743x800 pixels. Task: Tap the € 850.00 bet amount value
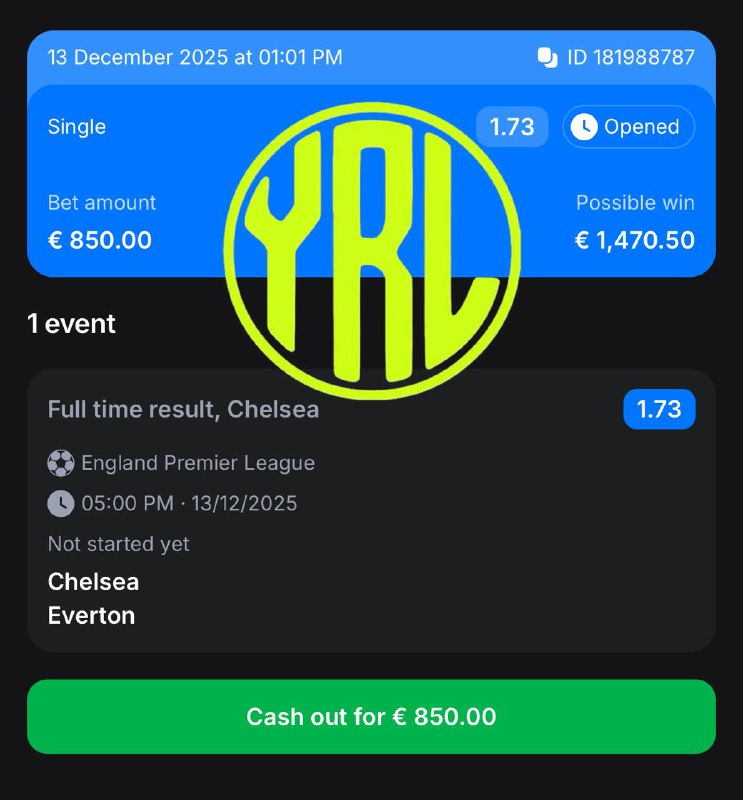100,240
